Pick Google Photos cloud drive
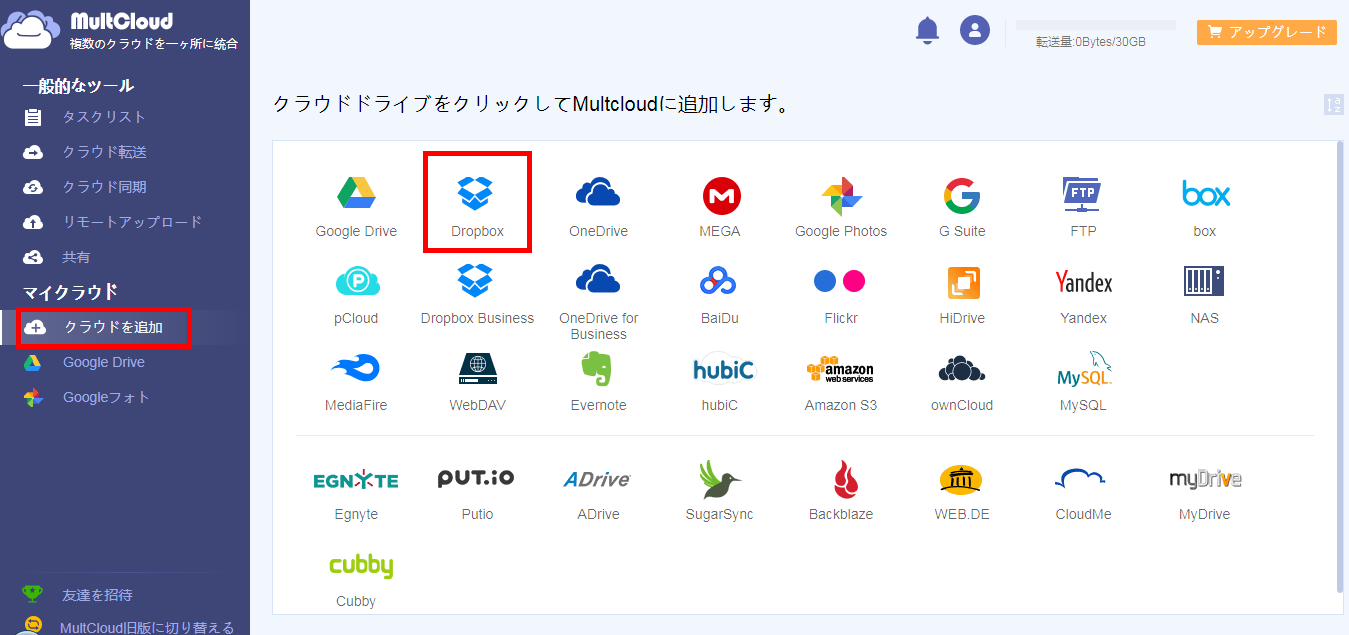Screen dimensions: 1349x635 pyautogui.click(x=841, y=207)
